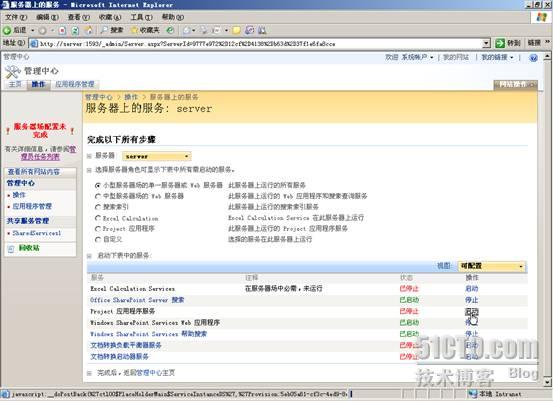Open the 查看 (View) menu
This screenshot has width=553, height=401.
coord(78,17)
